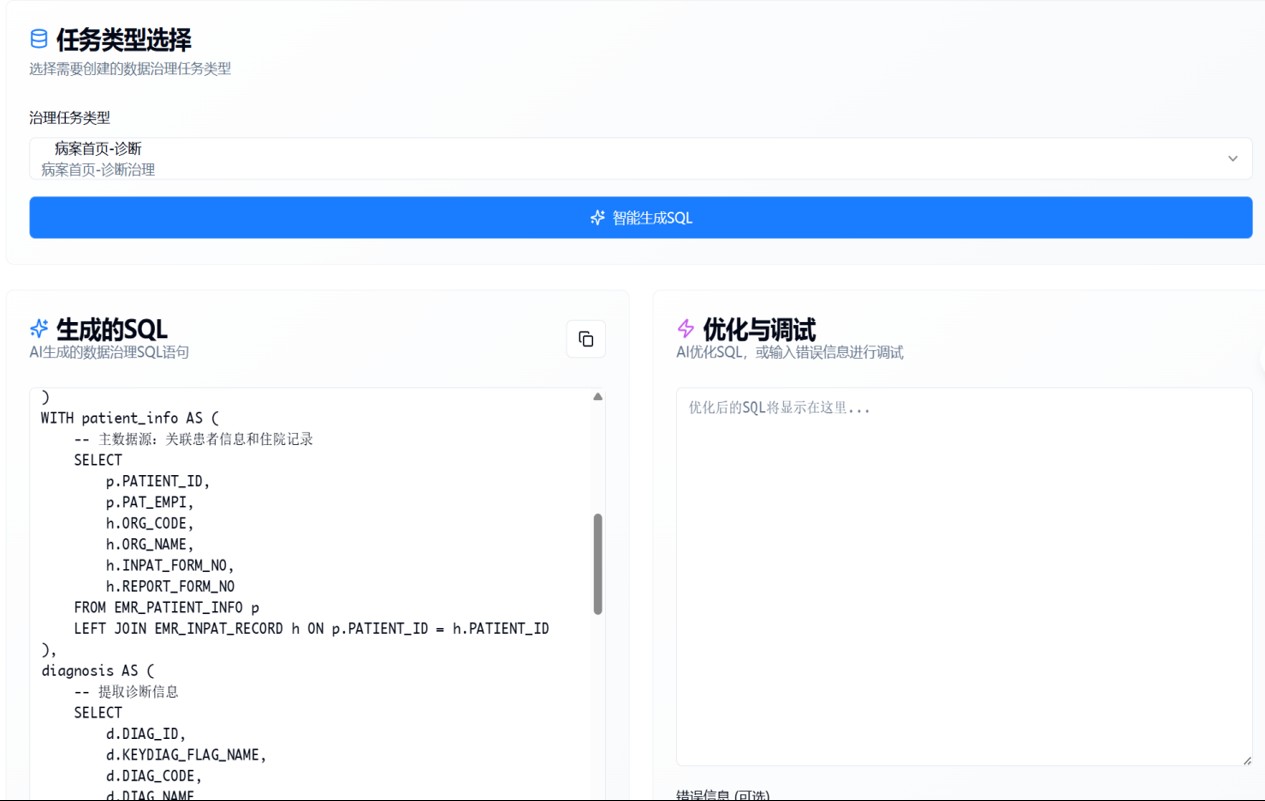Click the 生成的SQL panel title
Screen dimensions: 1265x801
click(x=112, y=329)
